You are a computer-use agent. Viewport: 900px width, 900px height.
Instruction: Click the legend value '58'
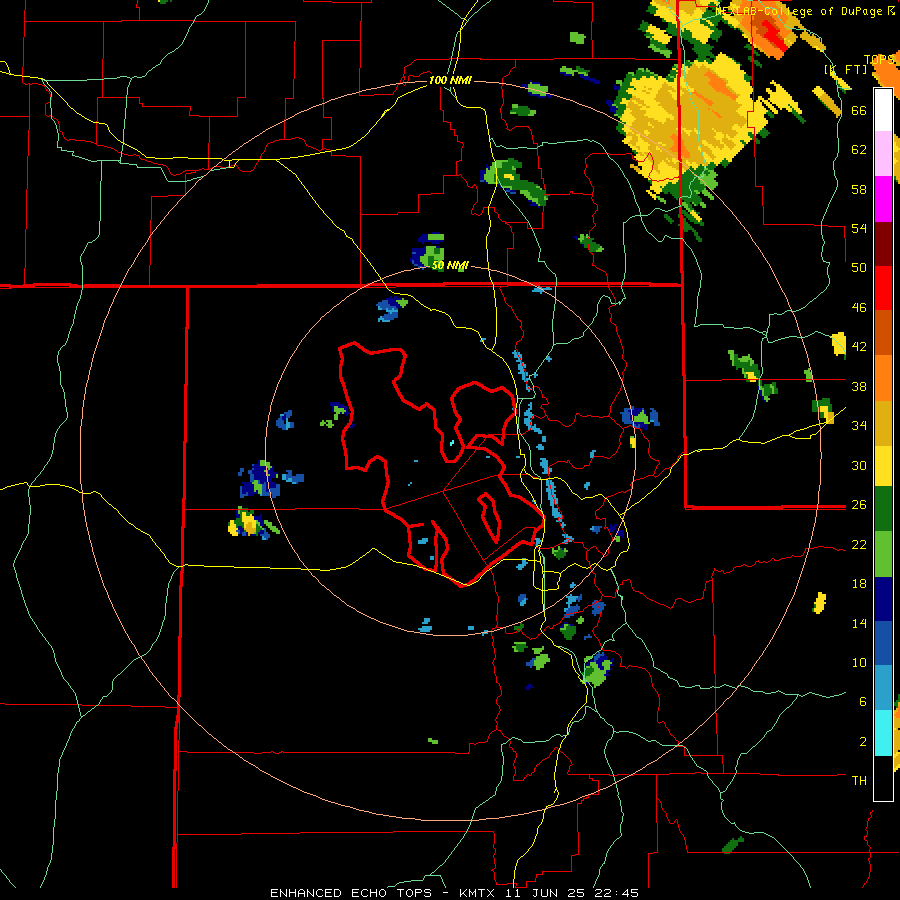[859, 189]
